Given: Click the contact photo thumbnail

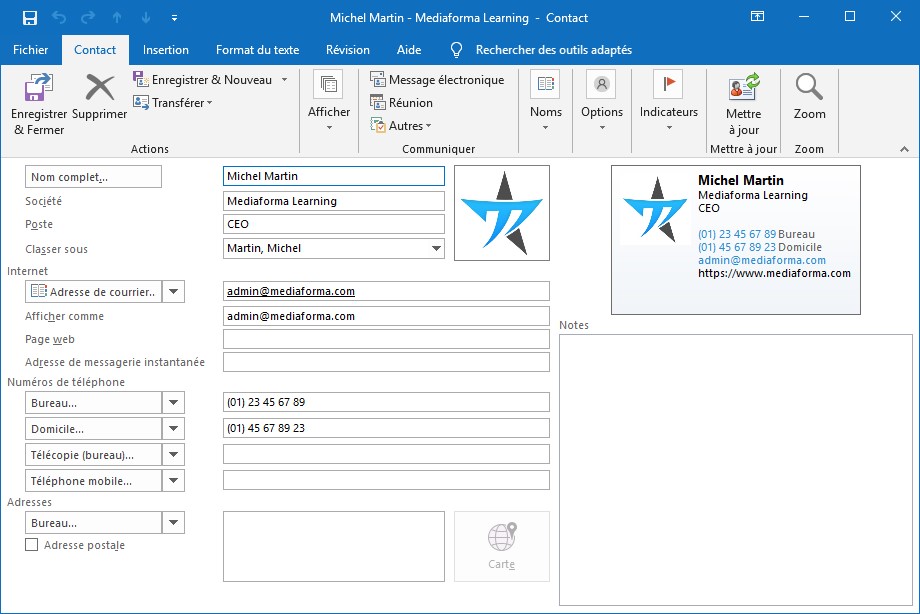Looking at the screenshot, I should (x=501, y=213).
